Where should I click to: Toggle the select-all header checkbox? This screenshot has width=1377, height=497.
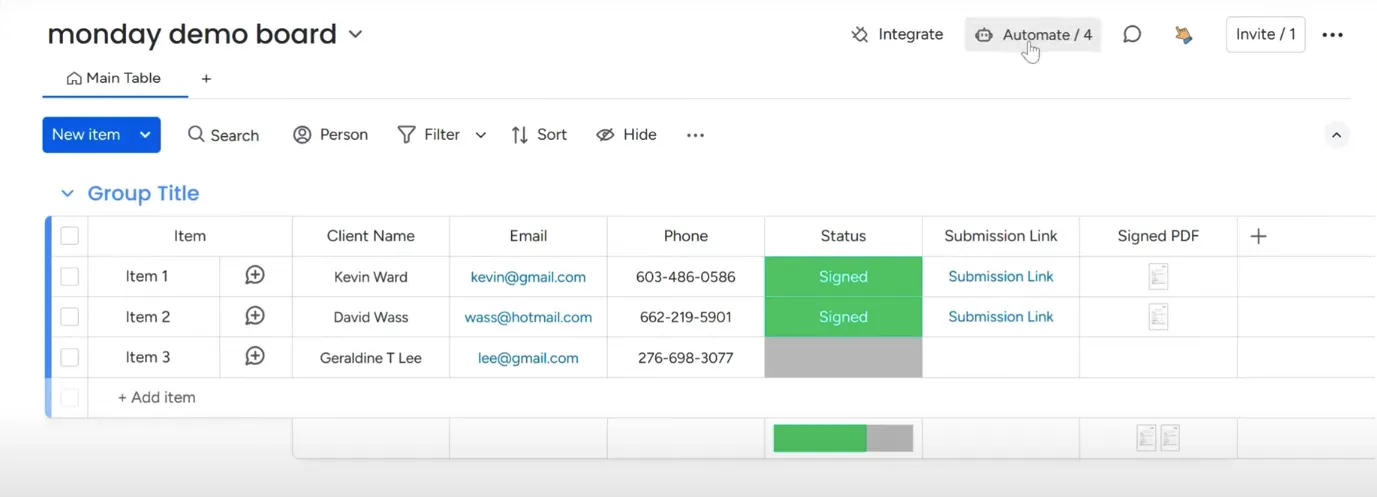(69, 236)
